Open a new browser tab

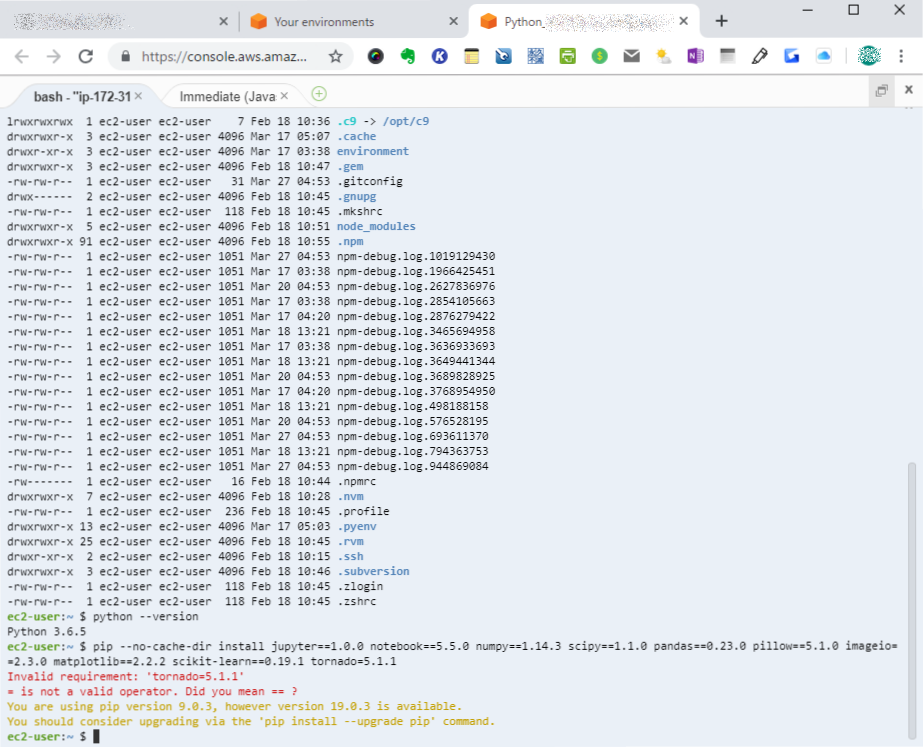point(721,21)
